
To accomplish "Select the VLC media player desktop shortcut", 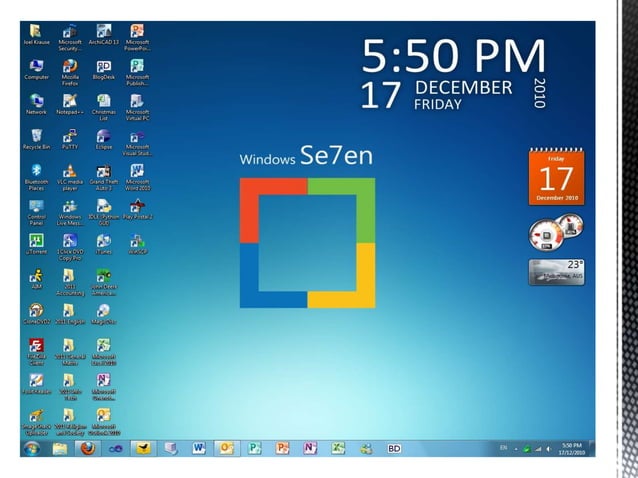I will [70, 177].
